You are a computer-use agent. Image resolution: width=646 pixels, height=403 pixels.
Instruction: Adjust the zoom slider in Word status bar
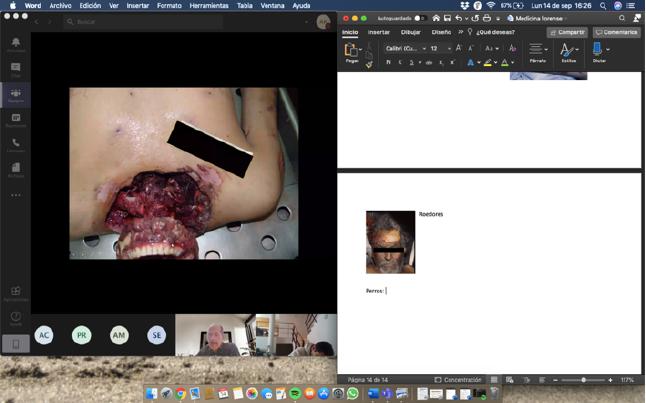pos(583,380)
